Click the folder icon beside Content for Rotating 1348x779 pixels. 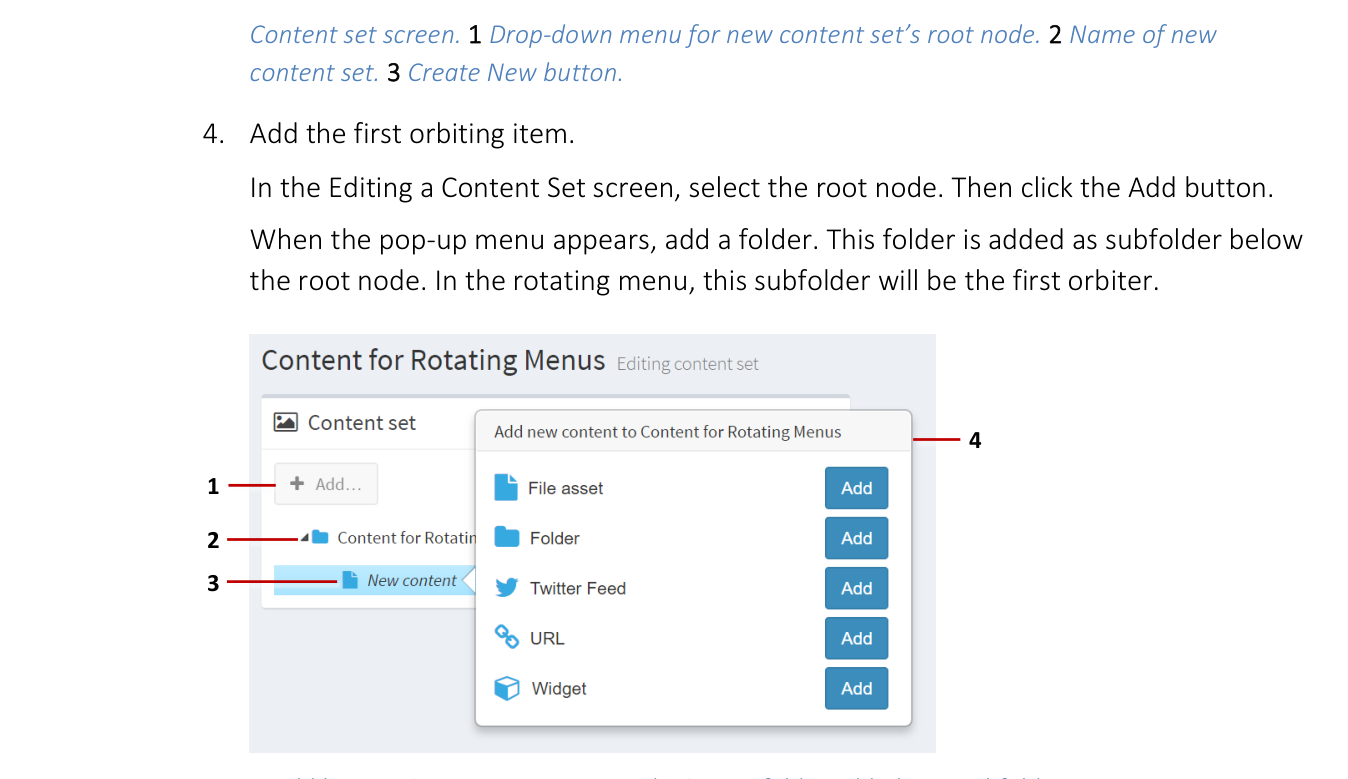tap(320, 537)
